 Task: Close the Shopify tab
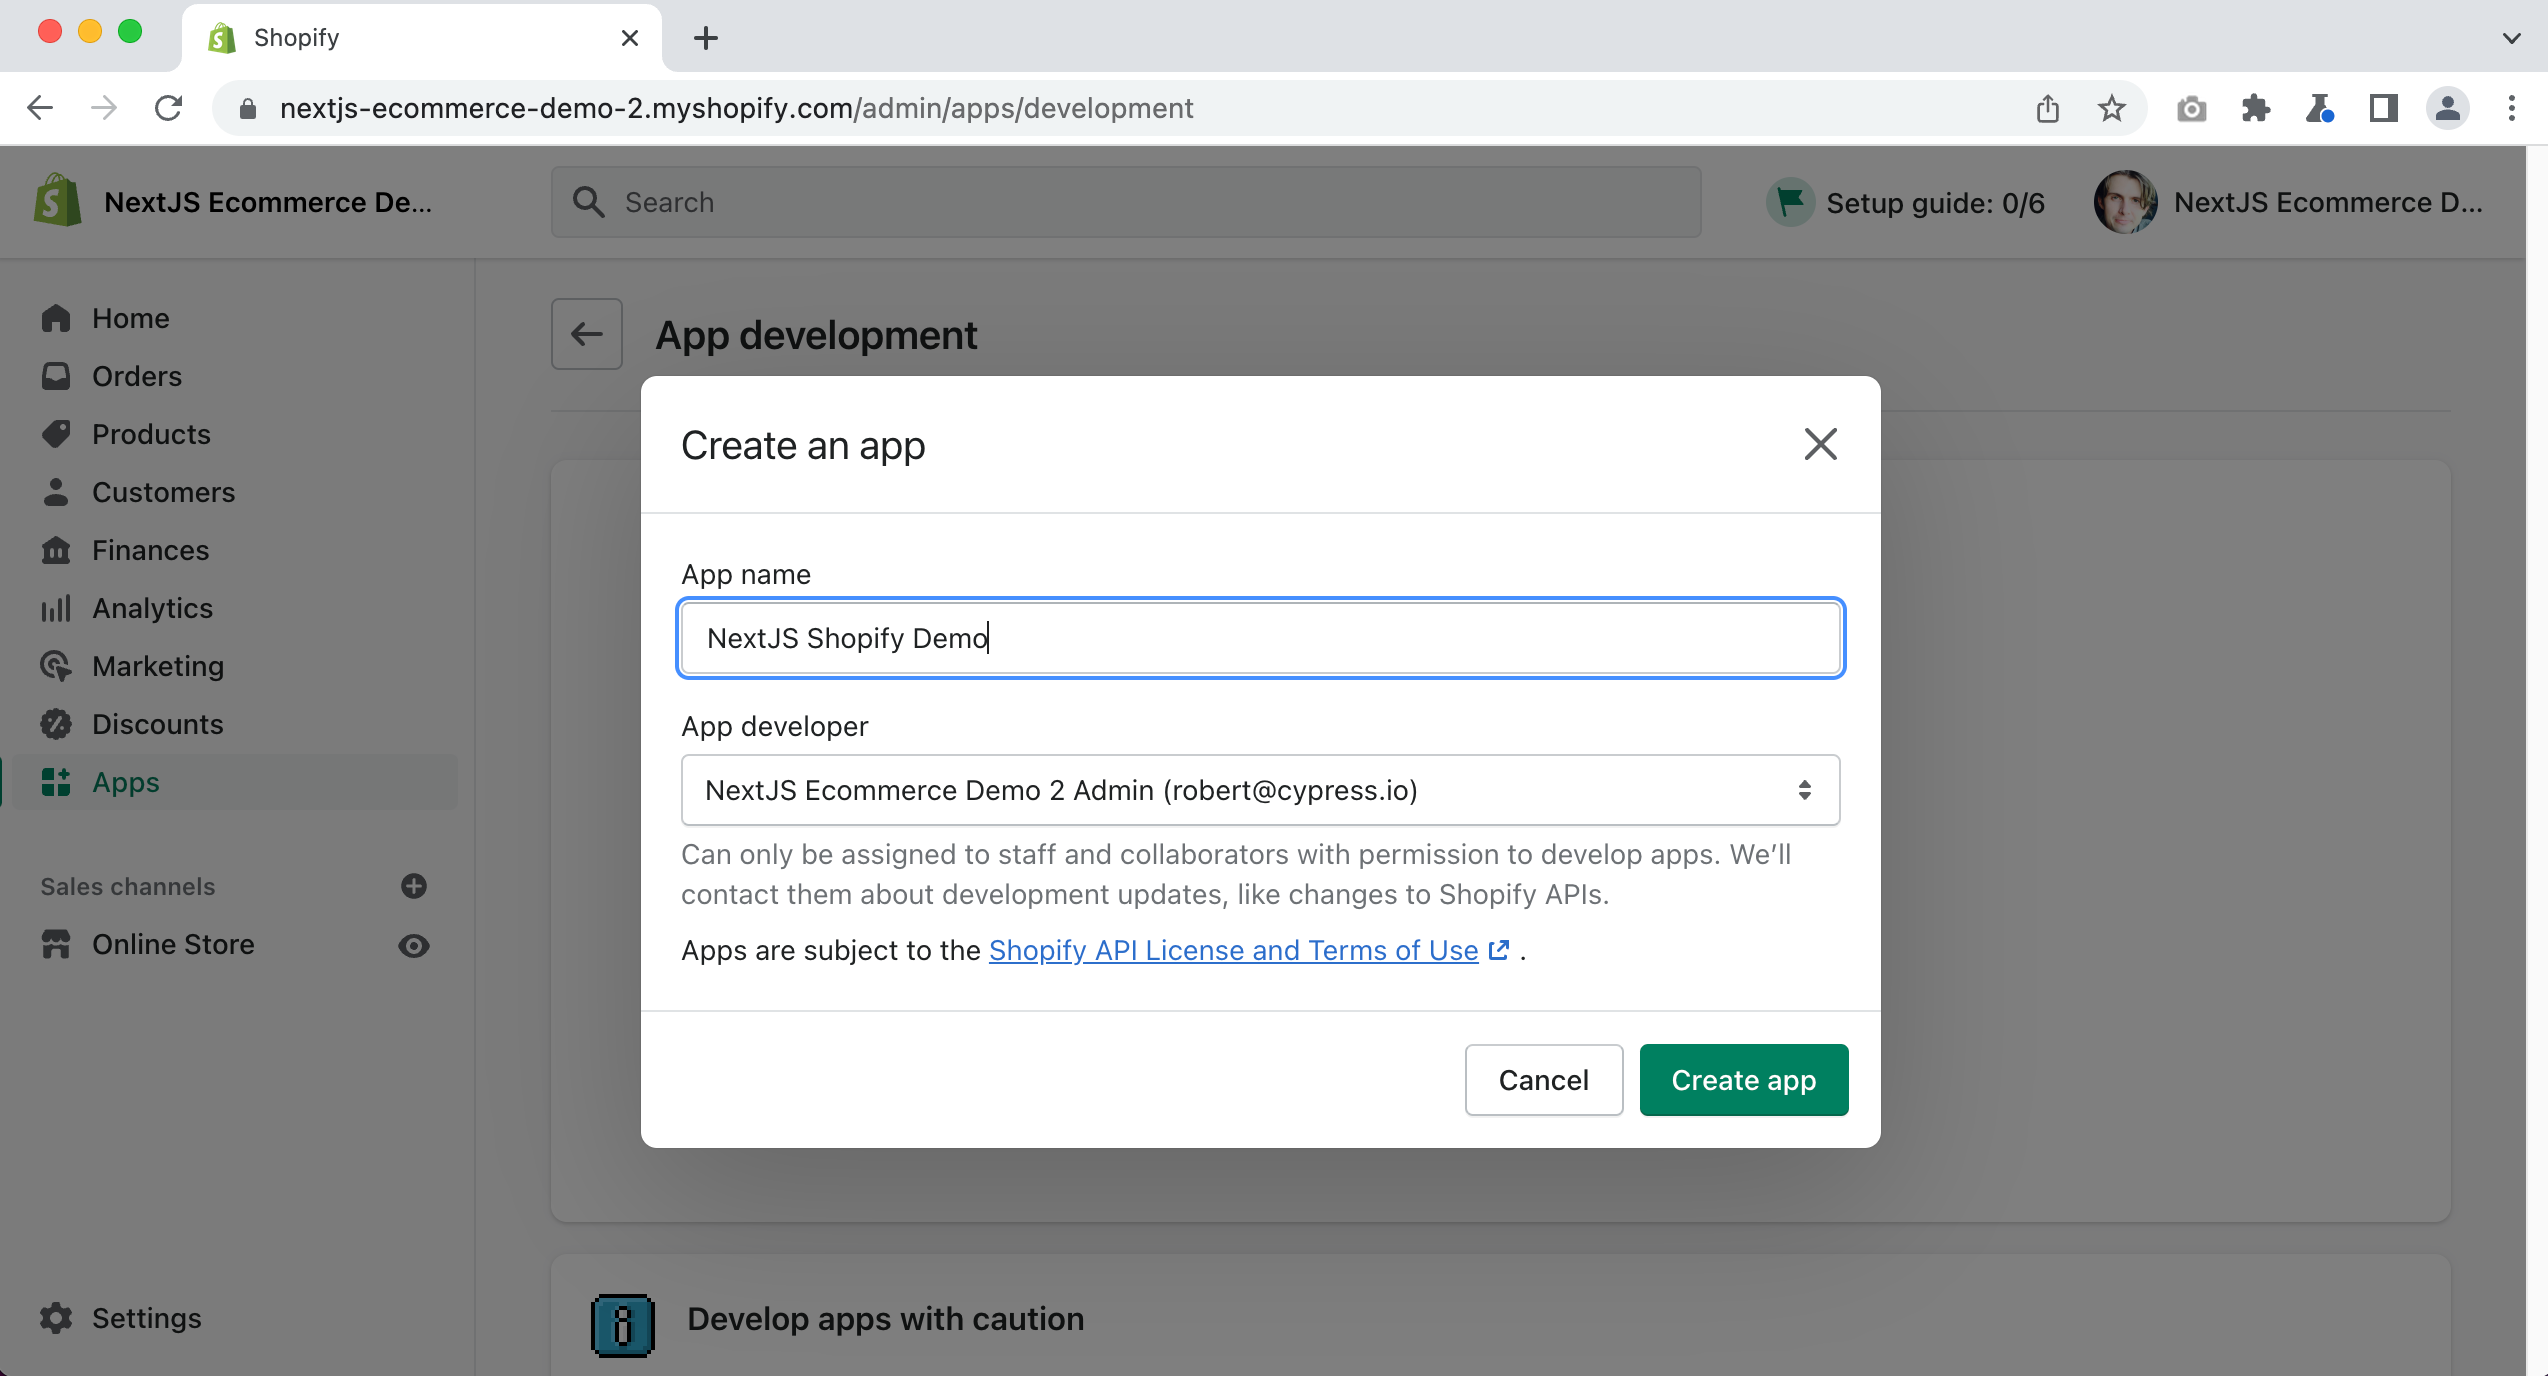pos(630,38)
